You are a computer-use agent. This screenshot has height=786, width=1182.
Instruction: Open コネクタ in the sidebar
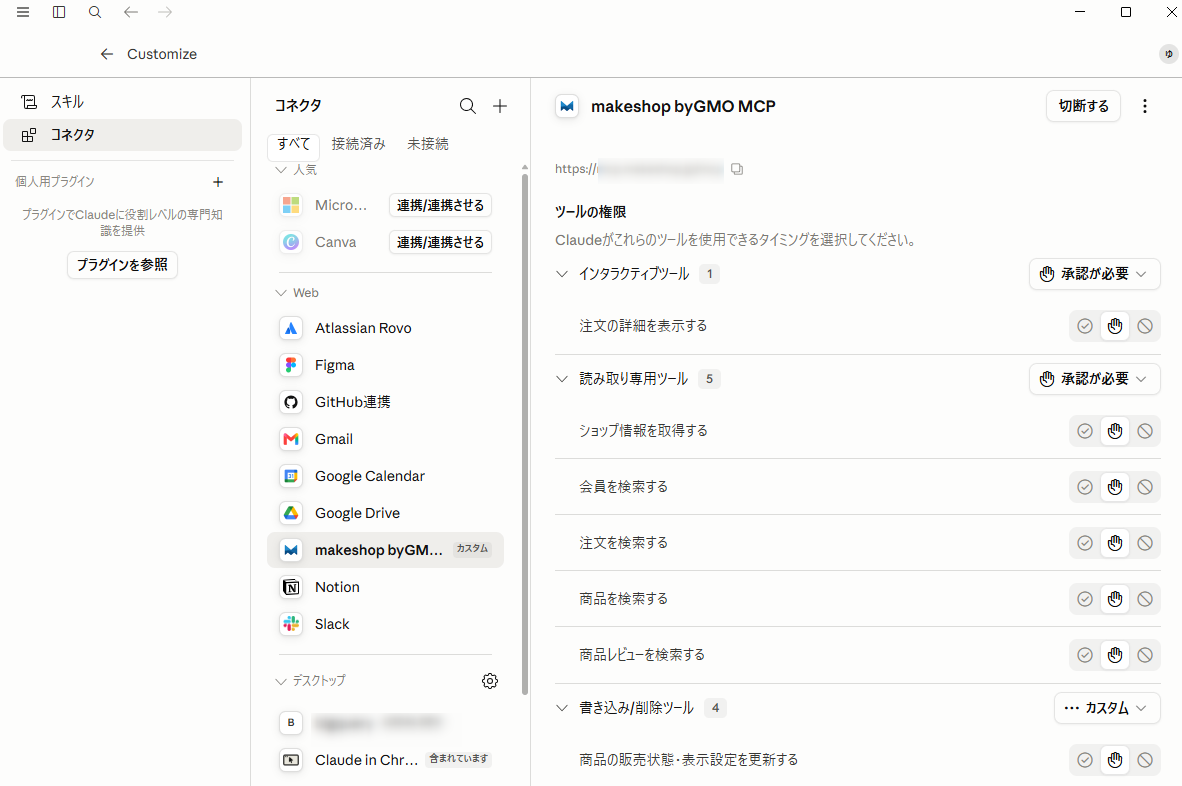tap(123, 135)
